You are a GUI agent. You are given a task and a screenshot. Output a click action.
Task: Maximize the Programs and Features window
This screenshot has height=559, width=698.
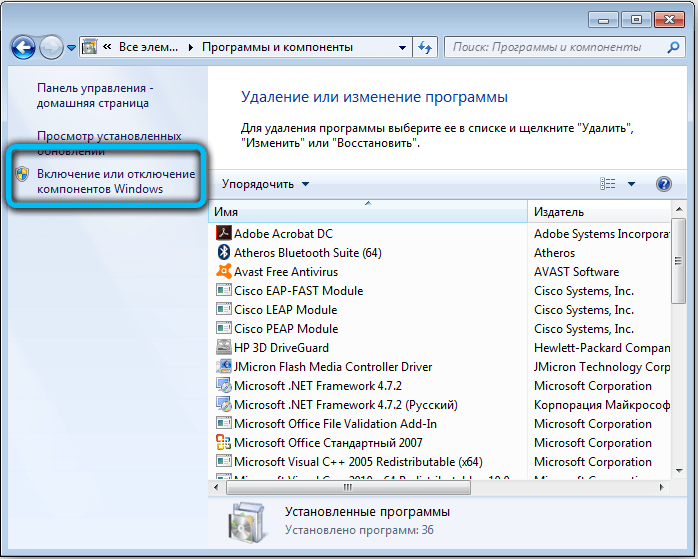pos(636,20)
